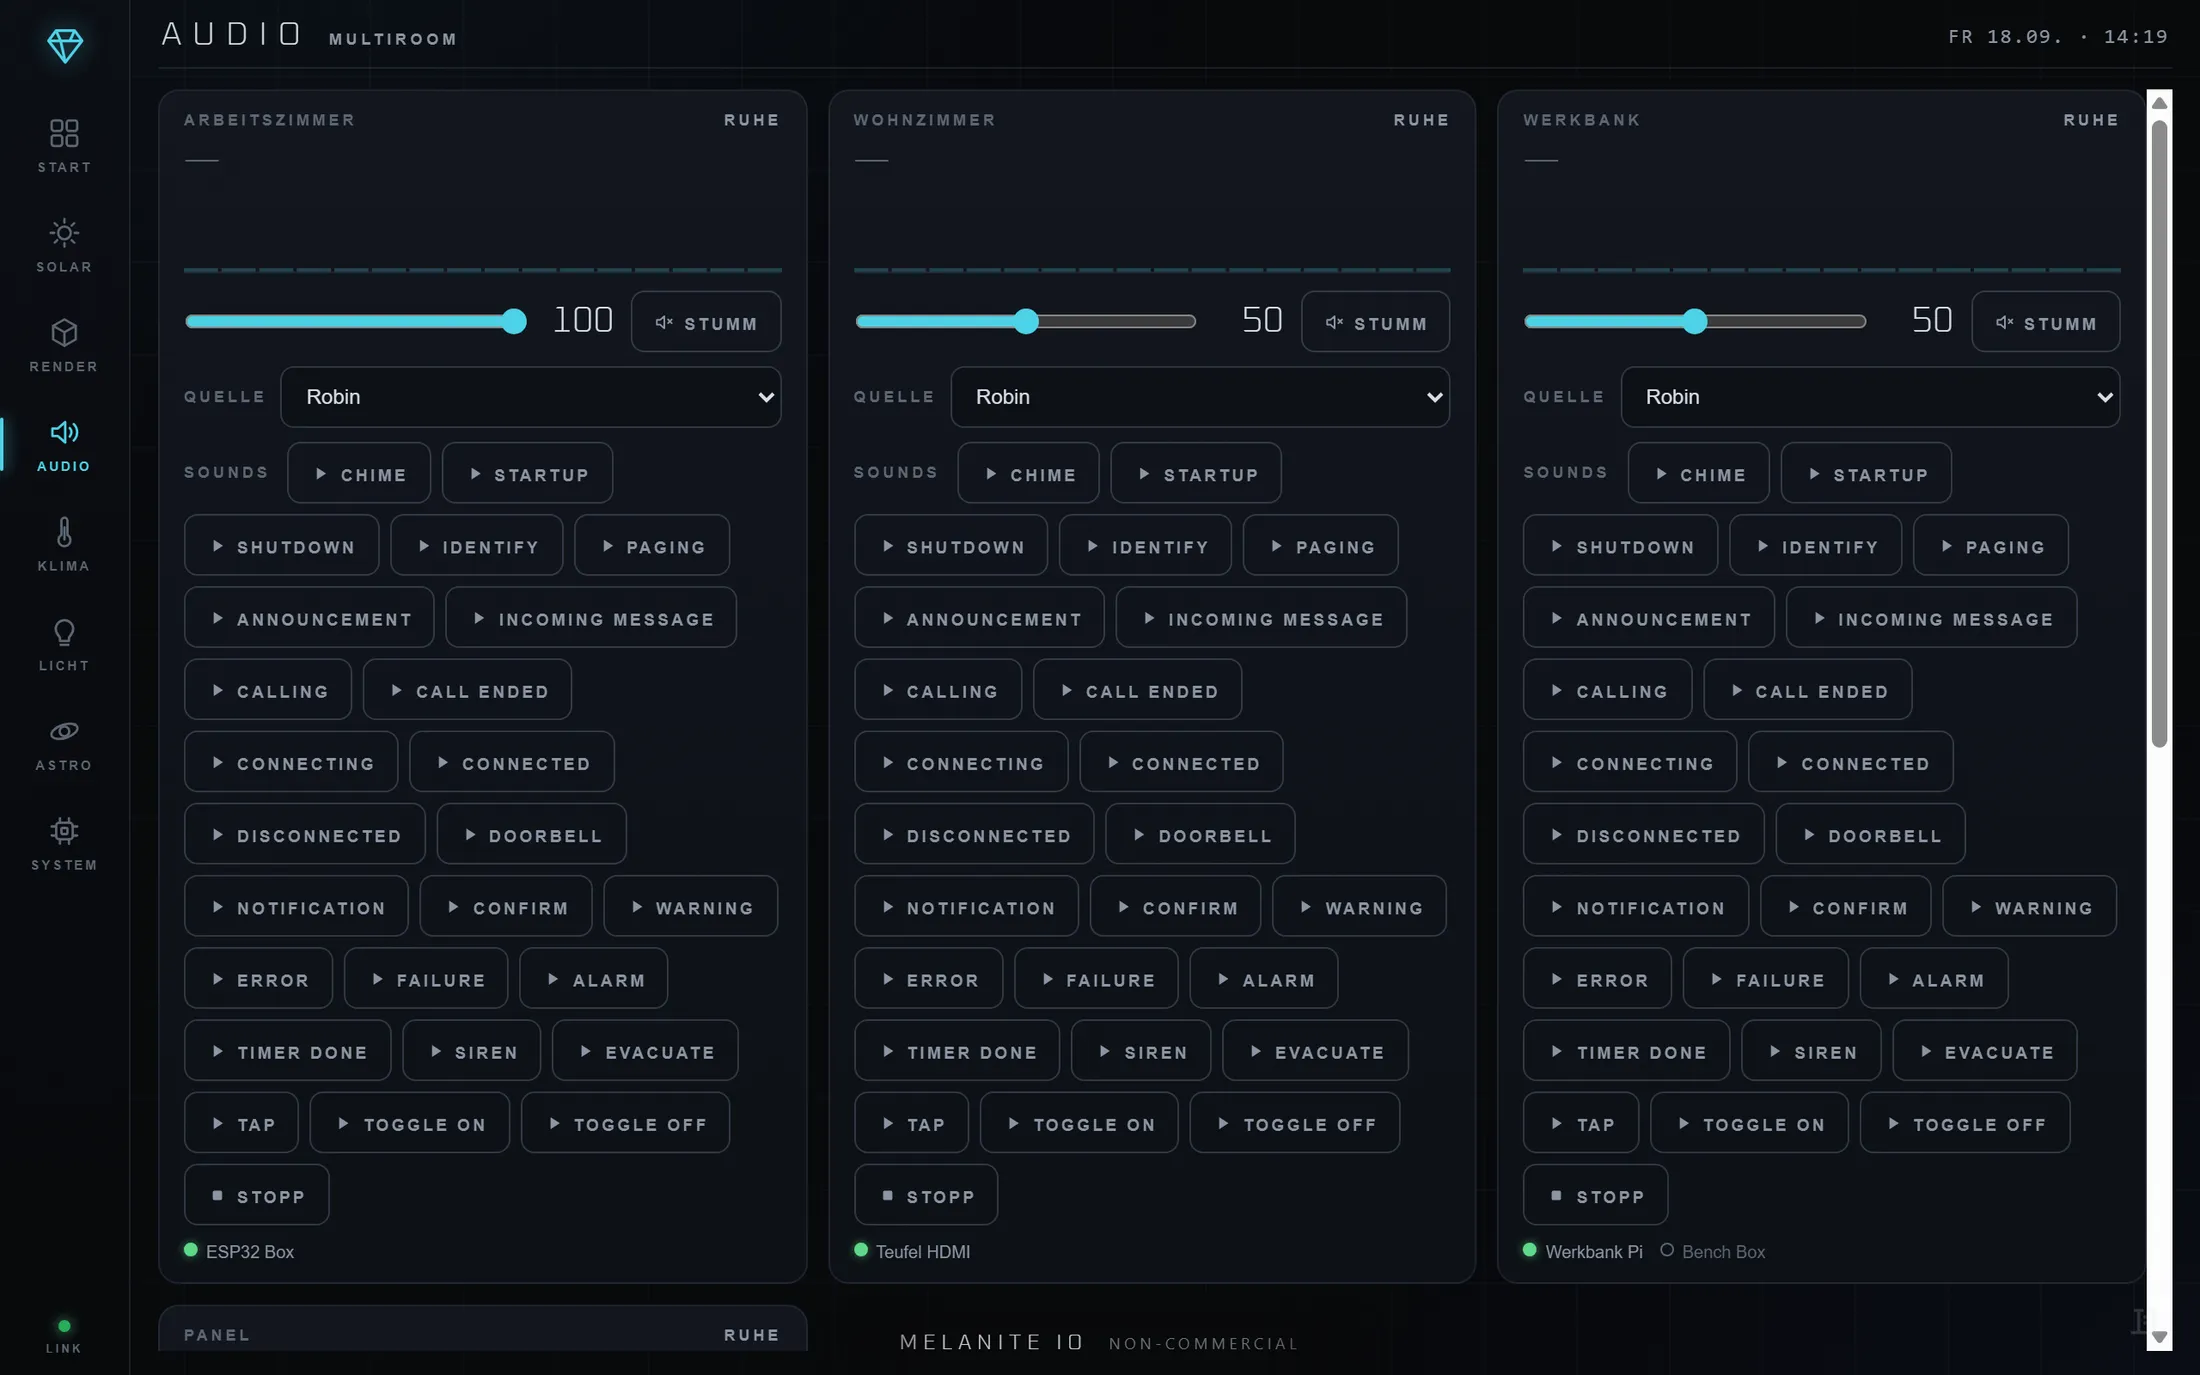The image size is (2200, 1375).
Task: Select the Bench Box output device
Action: click(x=1713, y=1251)
